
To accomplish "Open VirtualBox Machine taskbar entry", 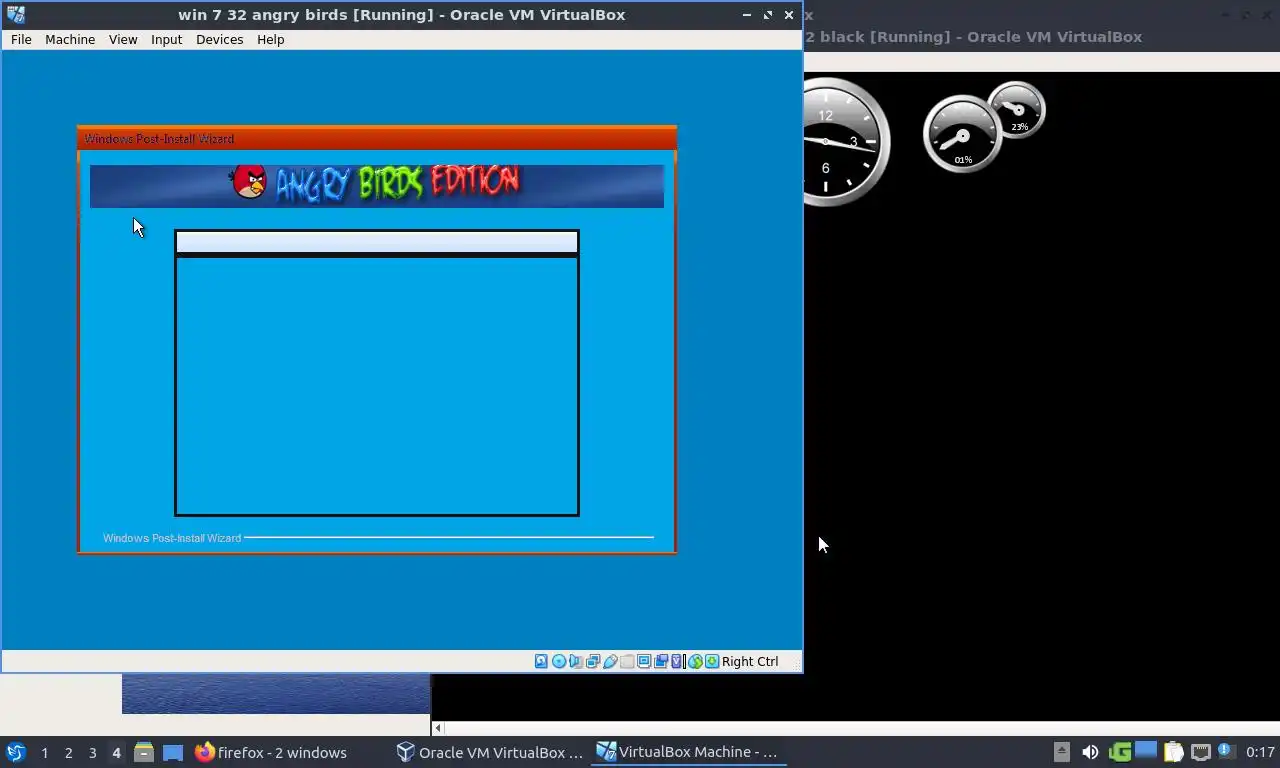I will [x=688, y=752].
